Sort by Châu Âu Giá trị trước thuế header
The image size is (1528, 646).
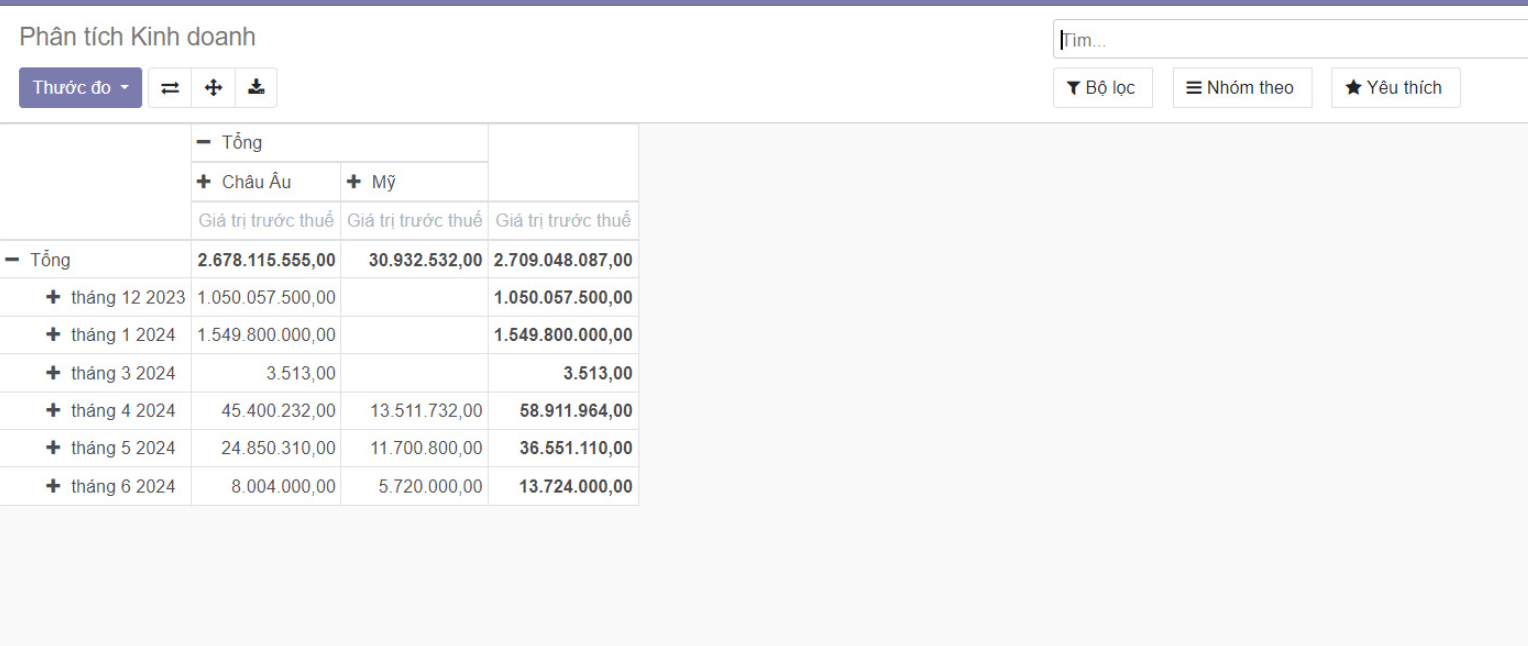[x=266, y=221]
